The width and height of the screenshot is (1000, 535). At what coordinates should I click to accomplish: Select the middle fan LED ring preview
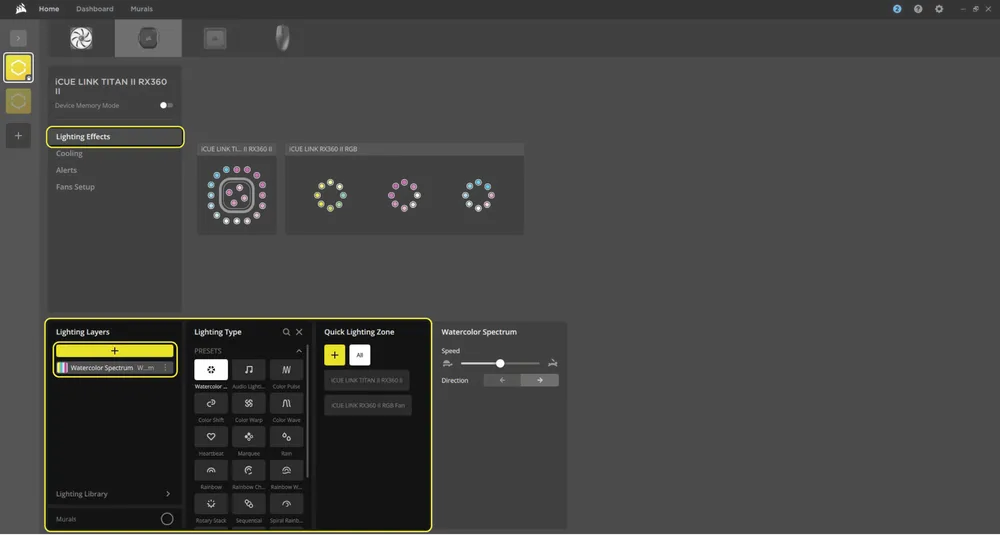tap(404, 195)
